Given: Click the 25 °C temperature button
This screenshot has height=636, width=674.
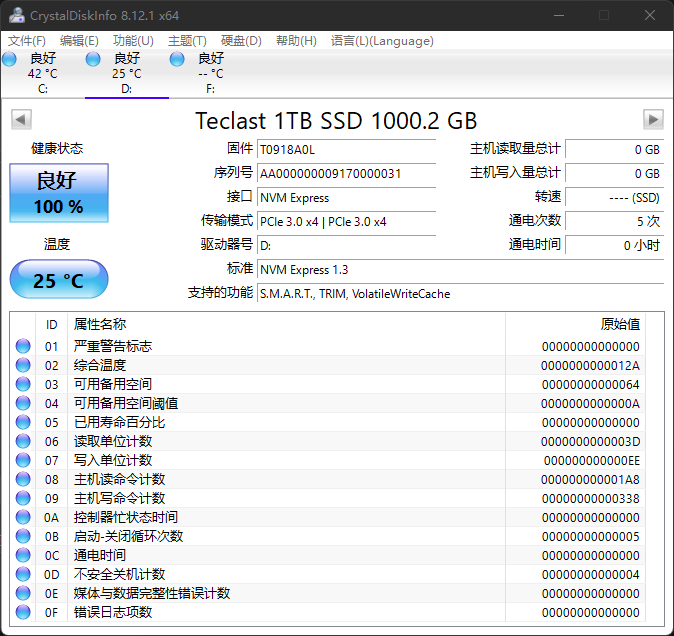Looking at the screenshot, I should point(58,280).
